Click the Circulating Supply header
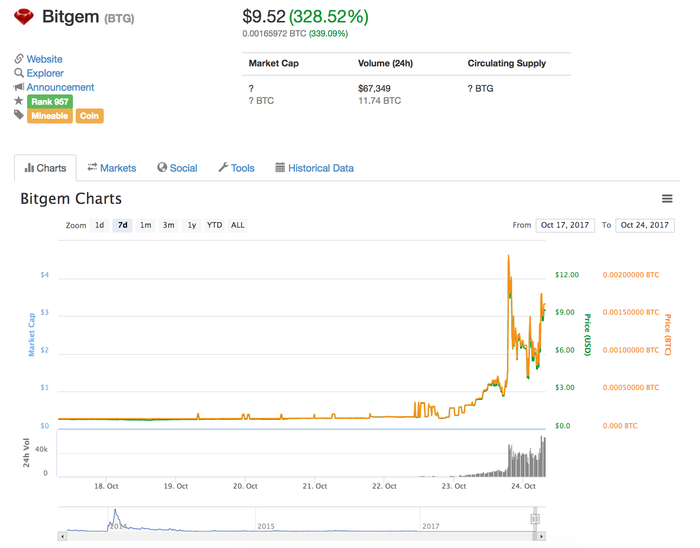 [507, 63]
